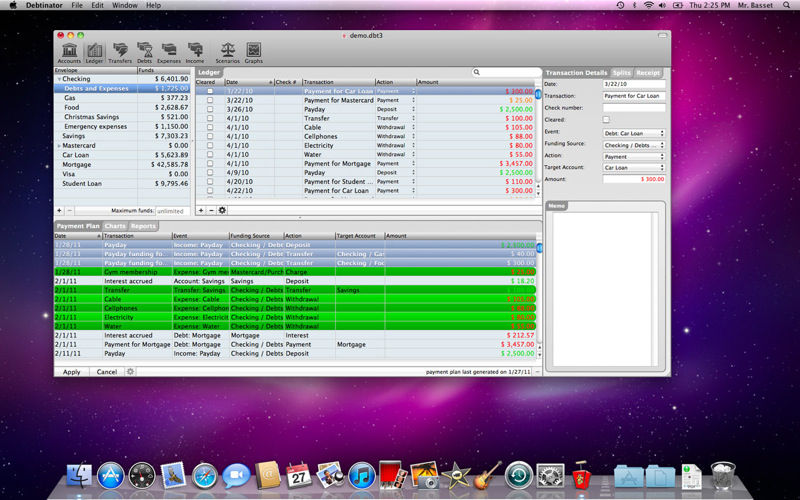Screen dimensions: 800x500
Task: Check Cleared box for Cellphones row
Action: pyautogui.click(x=210, y=137)
